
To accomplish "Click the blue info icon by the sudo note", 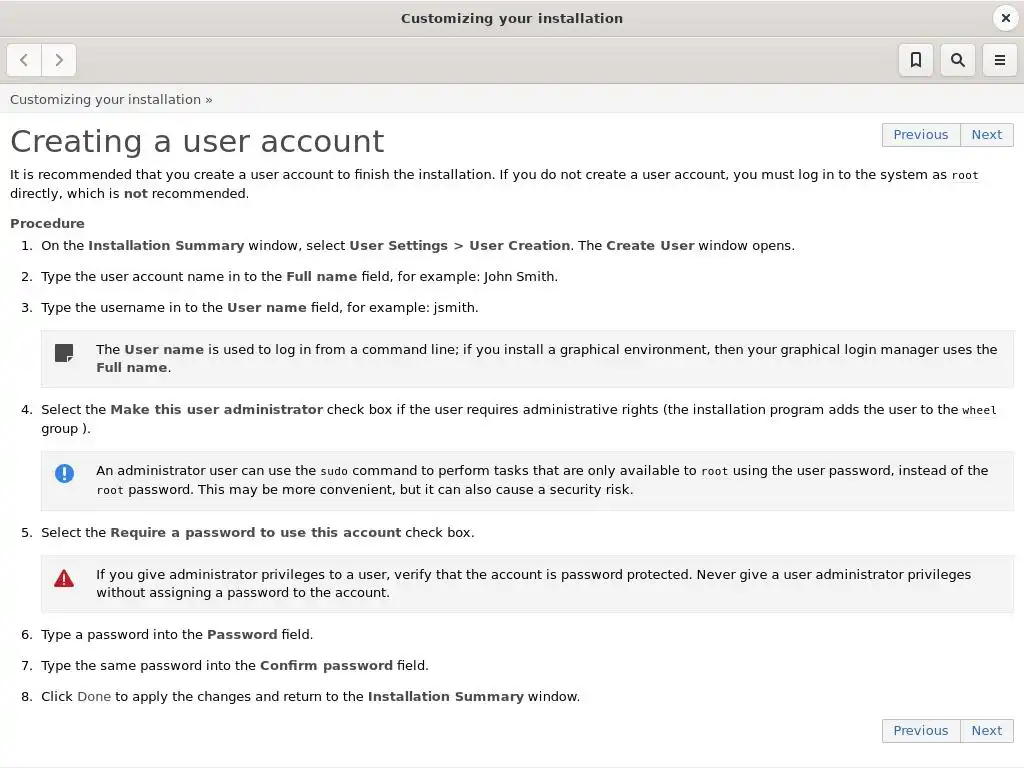I will click(64, 474).
